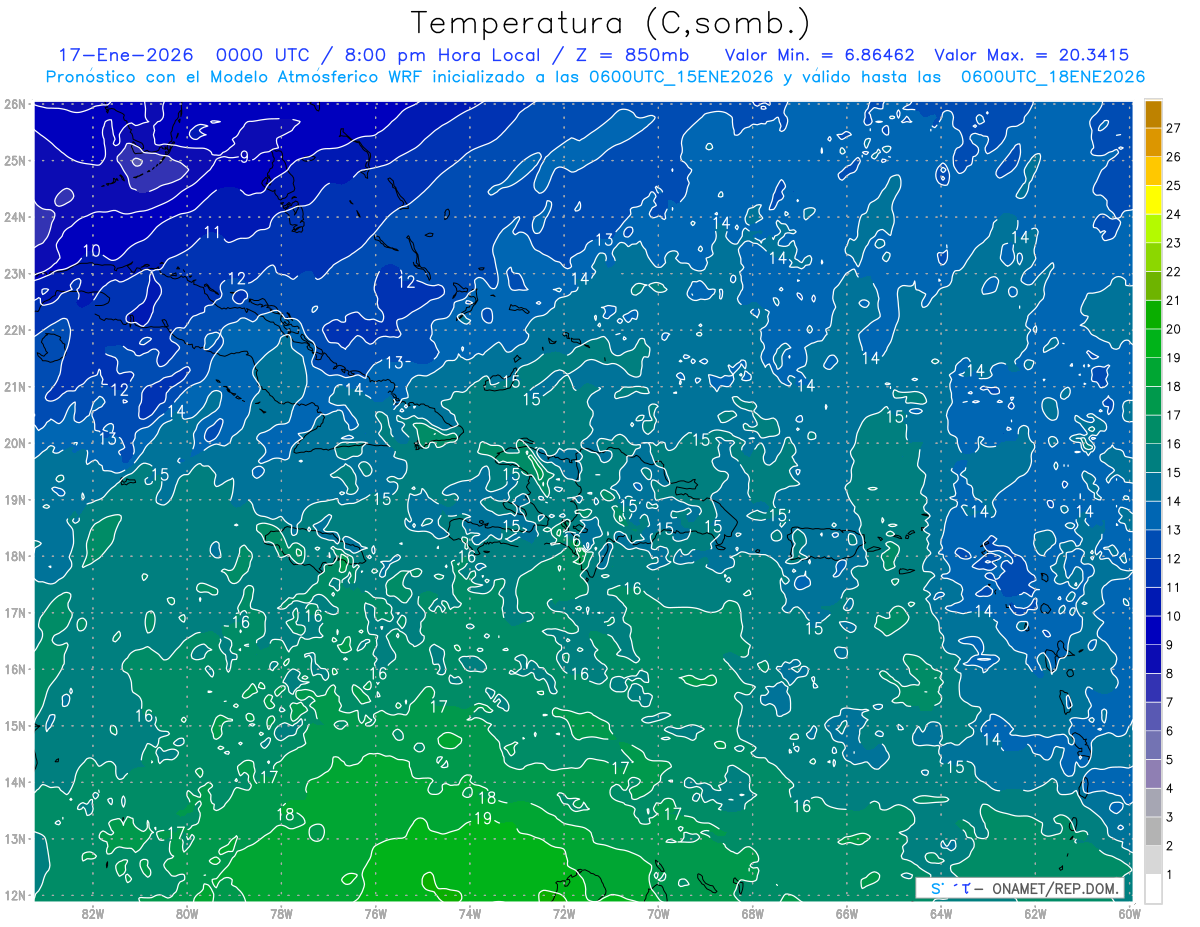Click the 'Valor Max. = 20.3415' value
Viewport: 1200px width, 927px height.
coord(1032,55)
